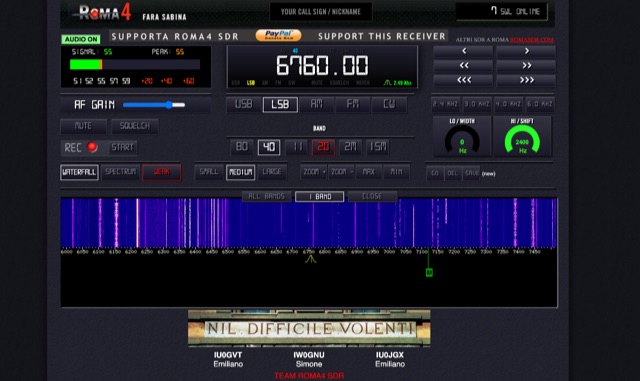Choose SMALL waterfall size
640x381 pixels.
(x=209, y=172)
